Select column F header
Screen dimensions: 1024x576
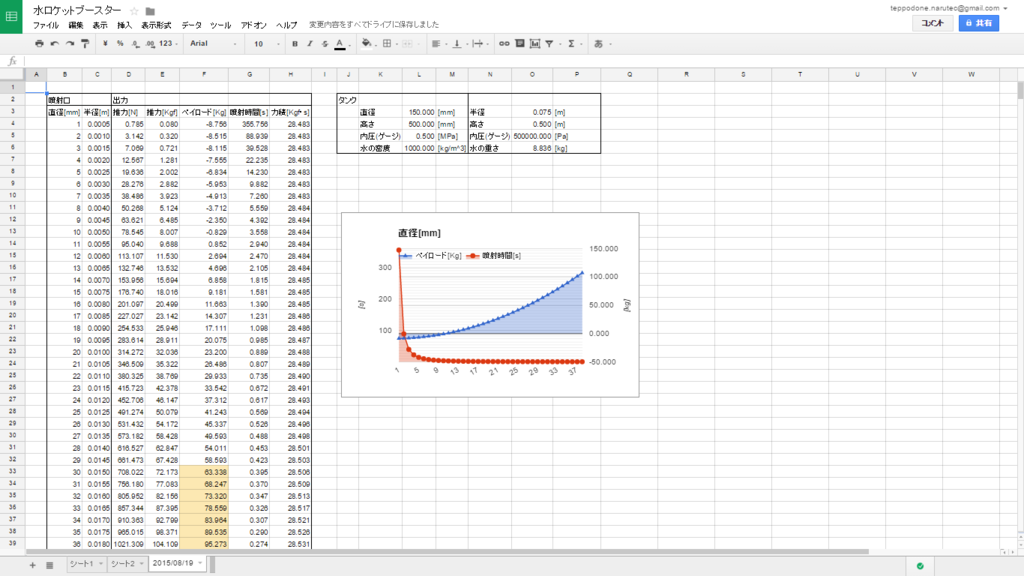coord(204,74)
